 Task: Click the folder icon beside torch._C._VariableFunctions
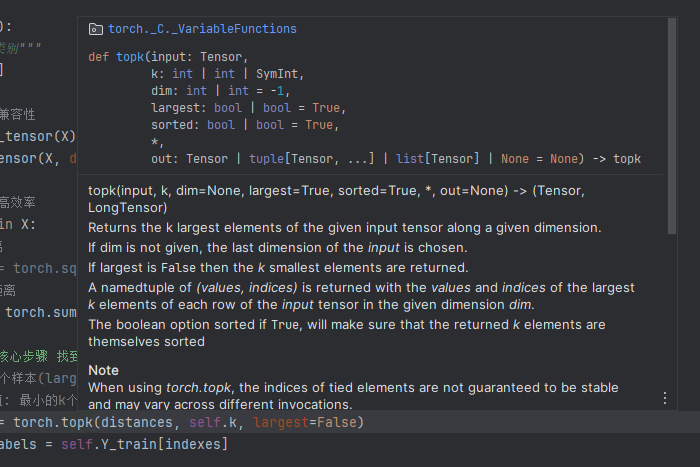click(x=96, y=29)
